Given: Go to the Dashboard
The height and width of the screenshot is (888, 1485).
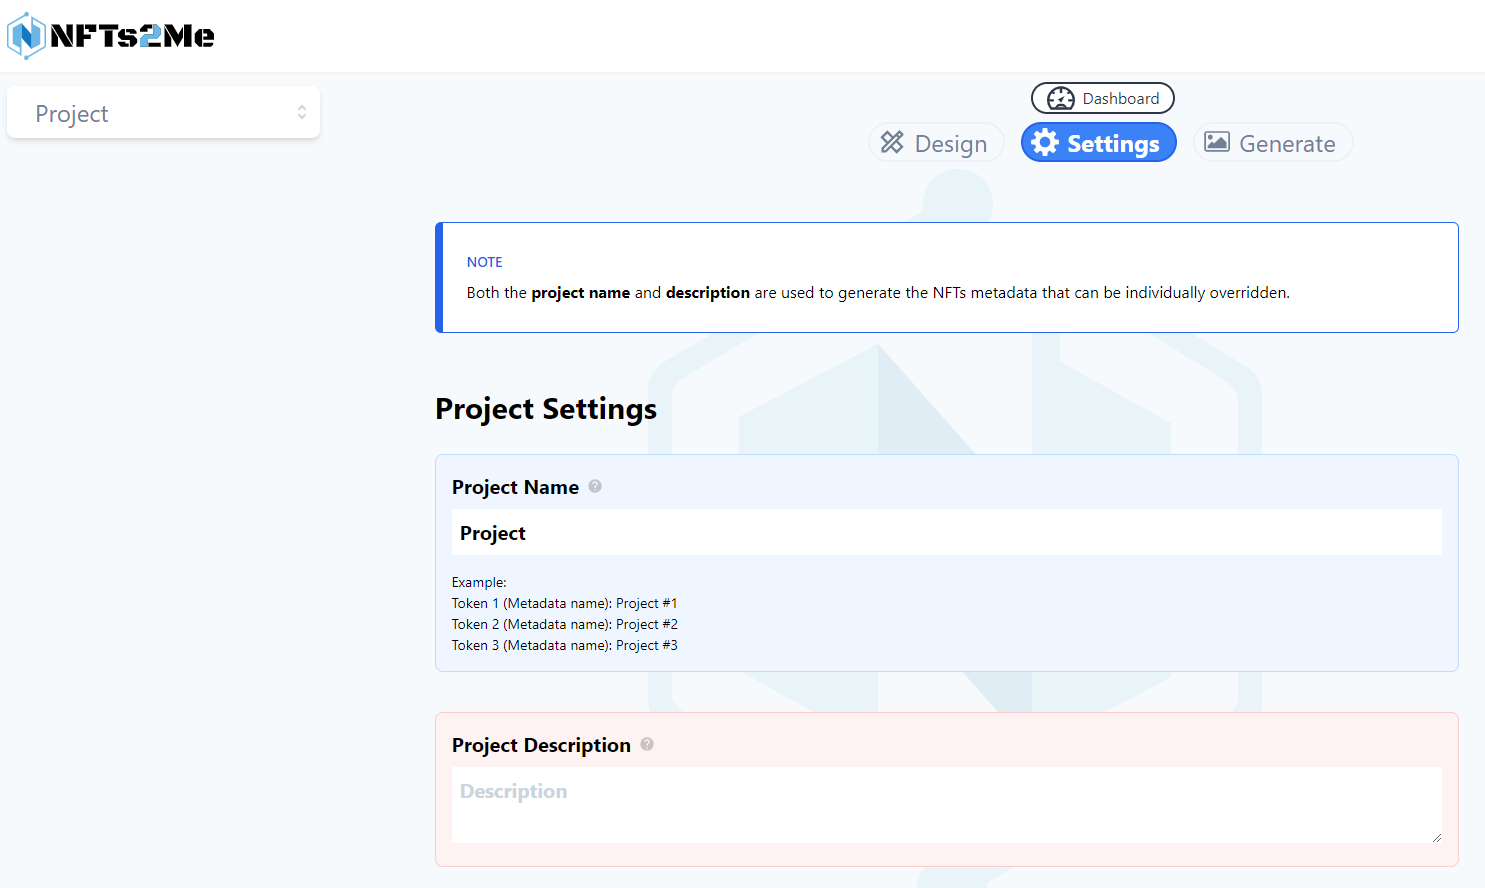Looking at the screenshot, I should (1120, 98).
